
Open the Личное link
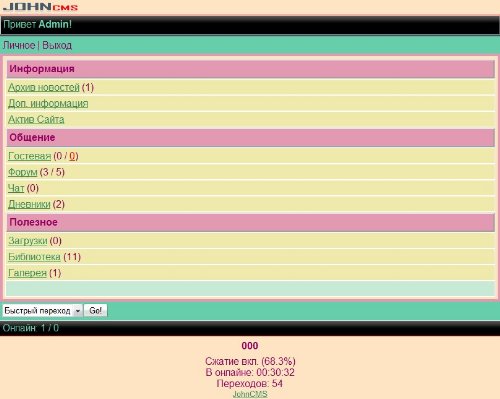pyautogui.click(x=19, y=45)
